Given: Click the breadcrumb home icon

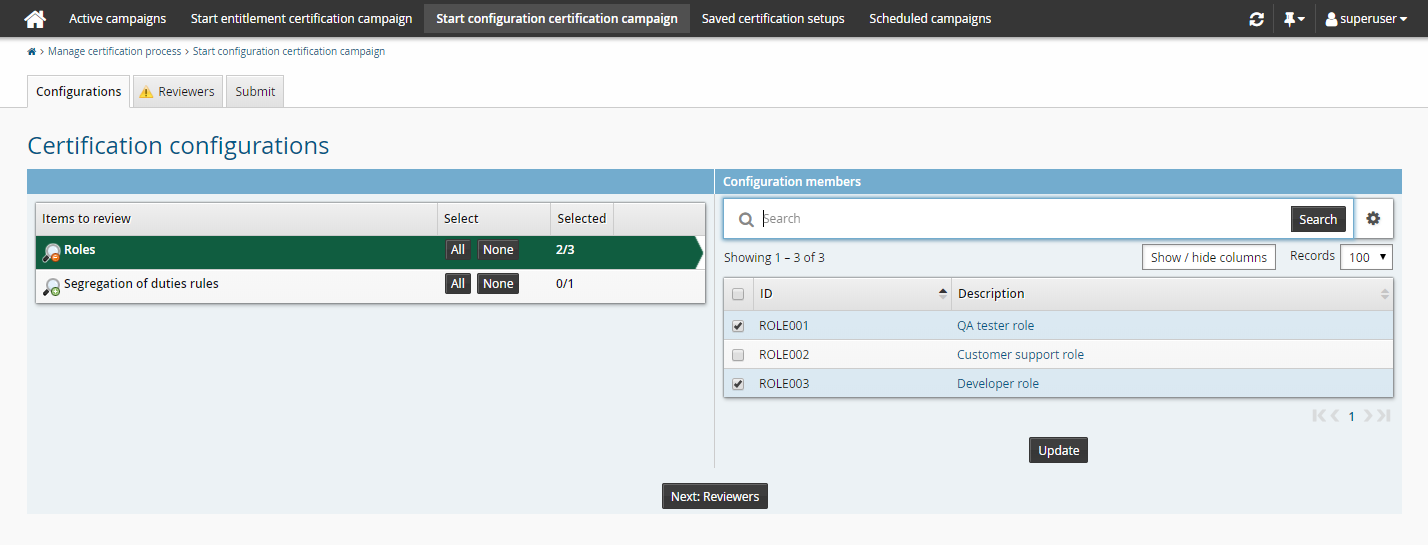Looking at the screenshot, I should (32, 51).
